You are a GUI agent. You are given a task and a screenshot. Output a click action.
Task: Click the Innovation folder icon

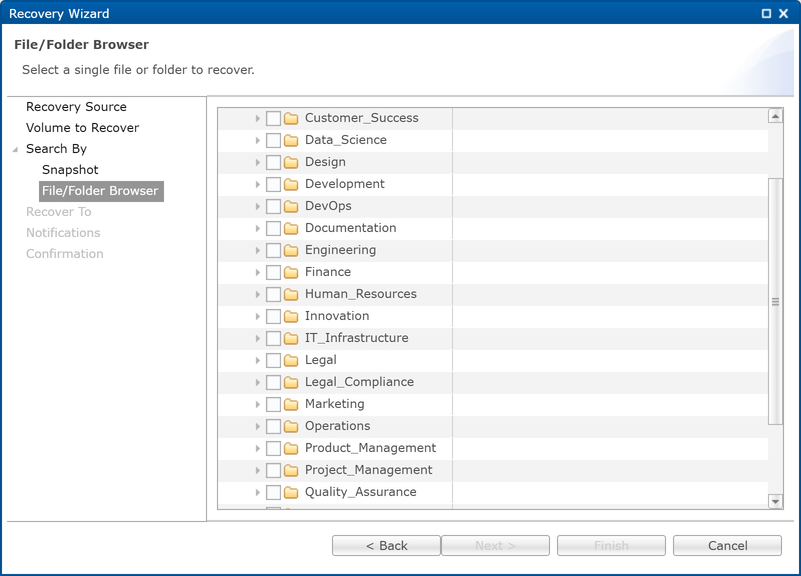[x=291, y=316]
